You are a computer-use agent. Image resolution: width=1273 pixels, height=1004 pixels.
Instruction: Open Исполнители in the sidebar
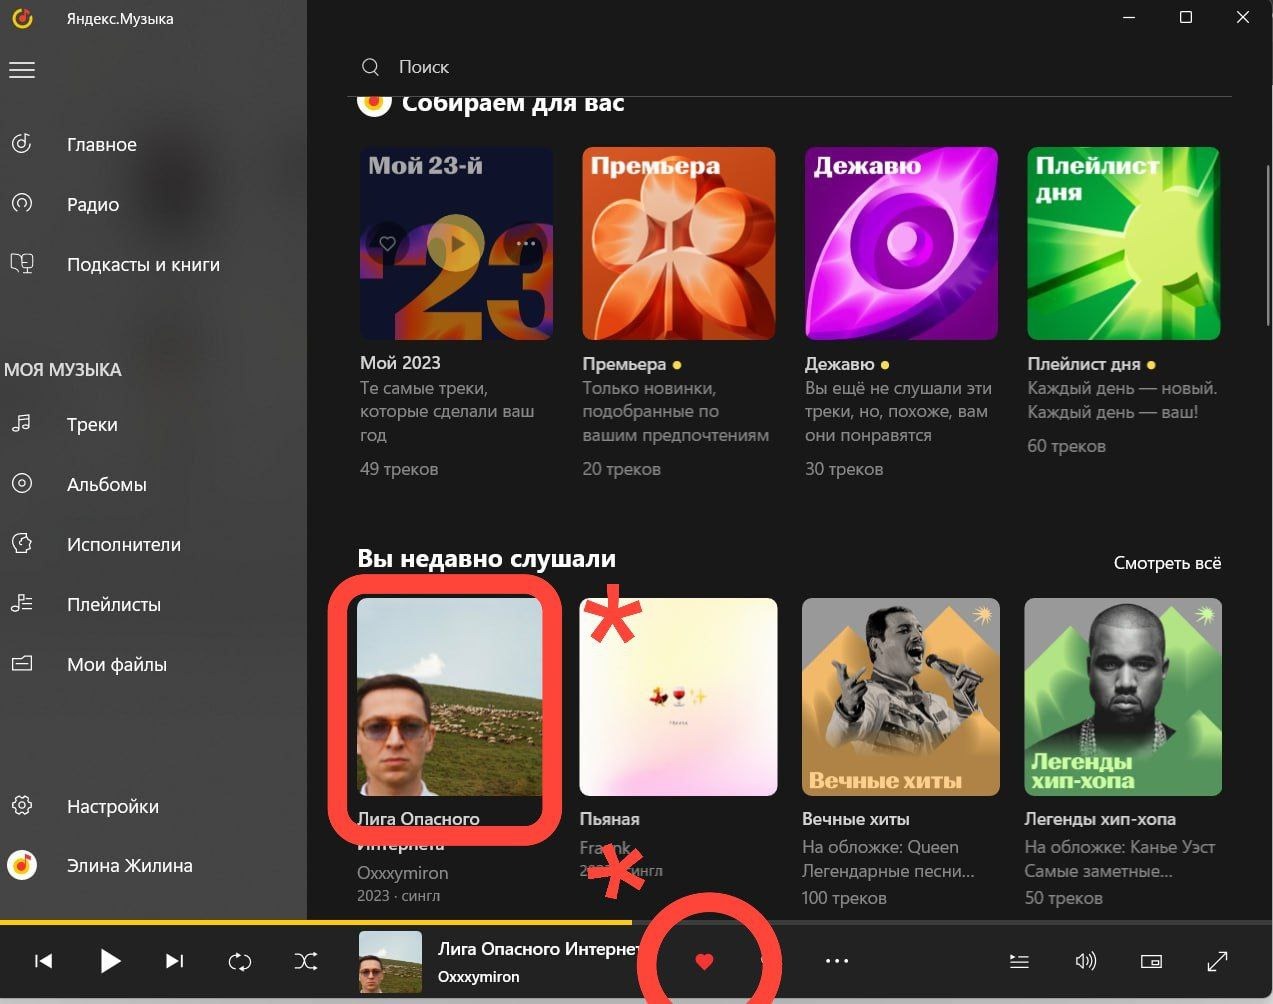click(123, 544)
